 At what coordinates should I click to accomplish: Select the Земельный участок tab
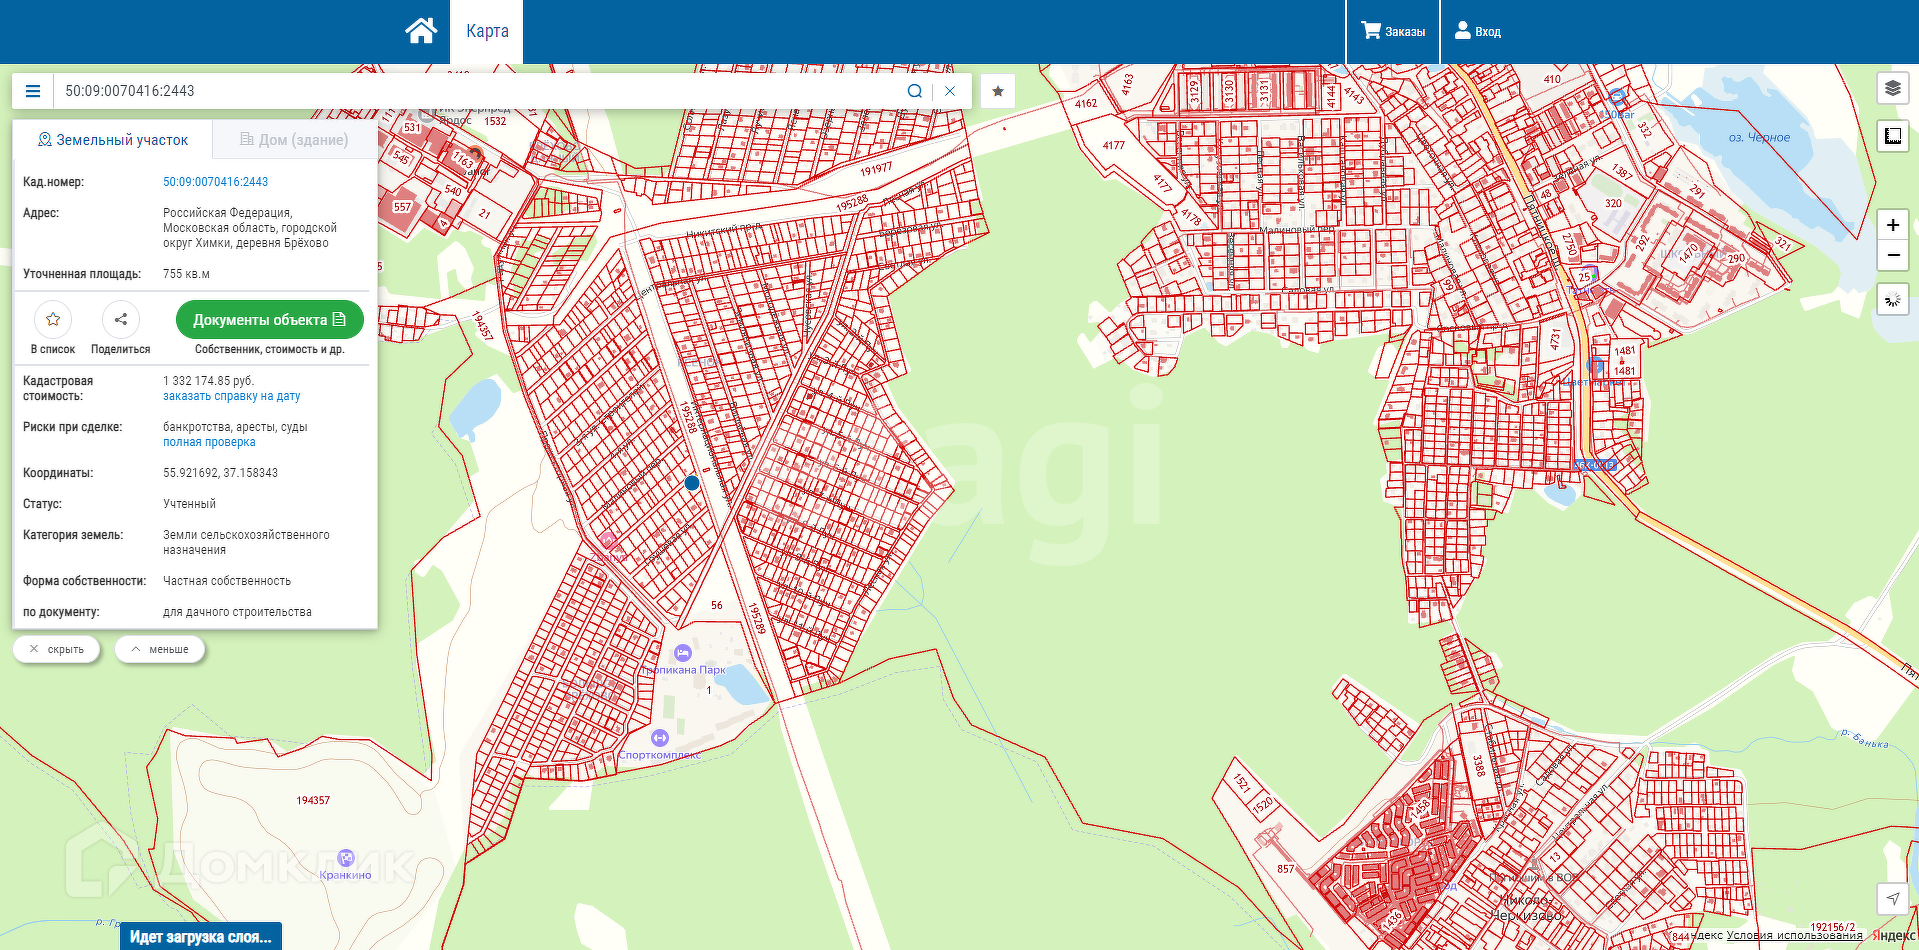[113, 140]
